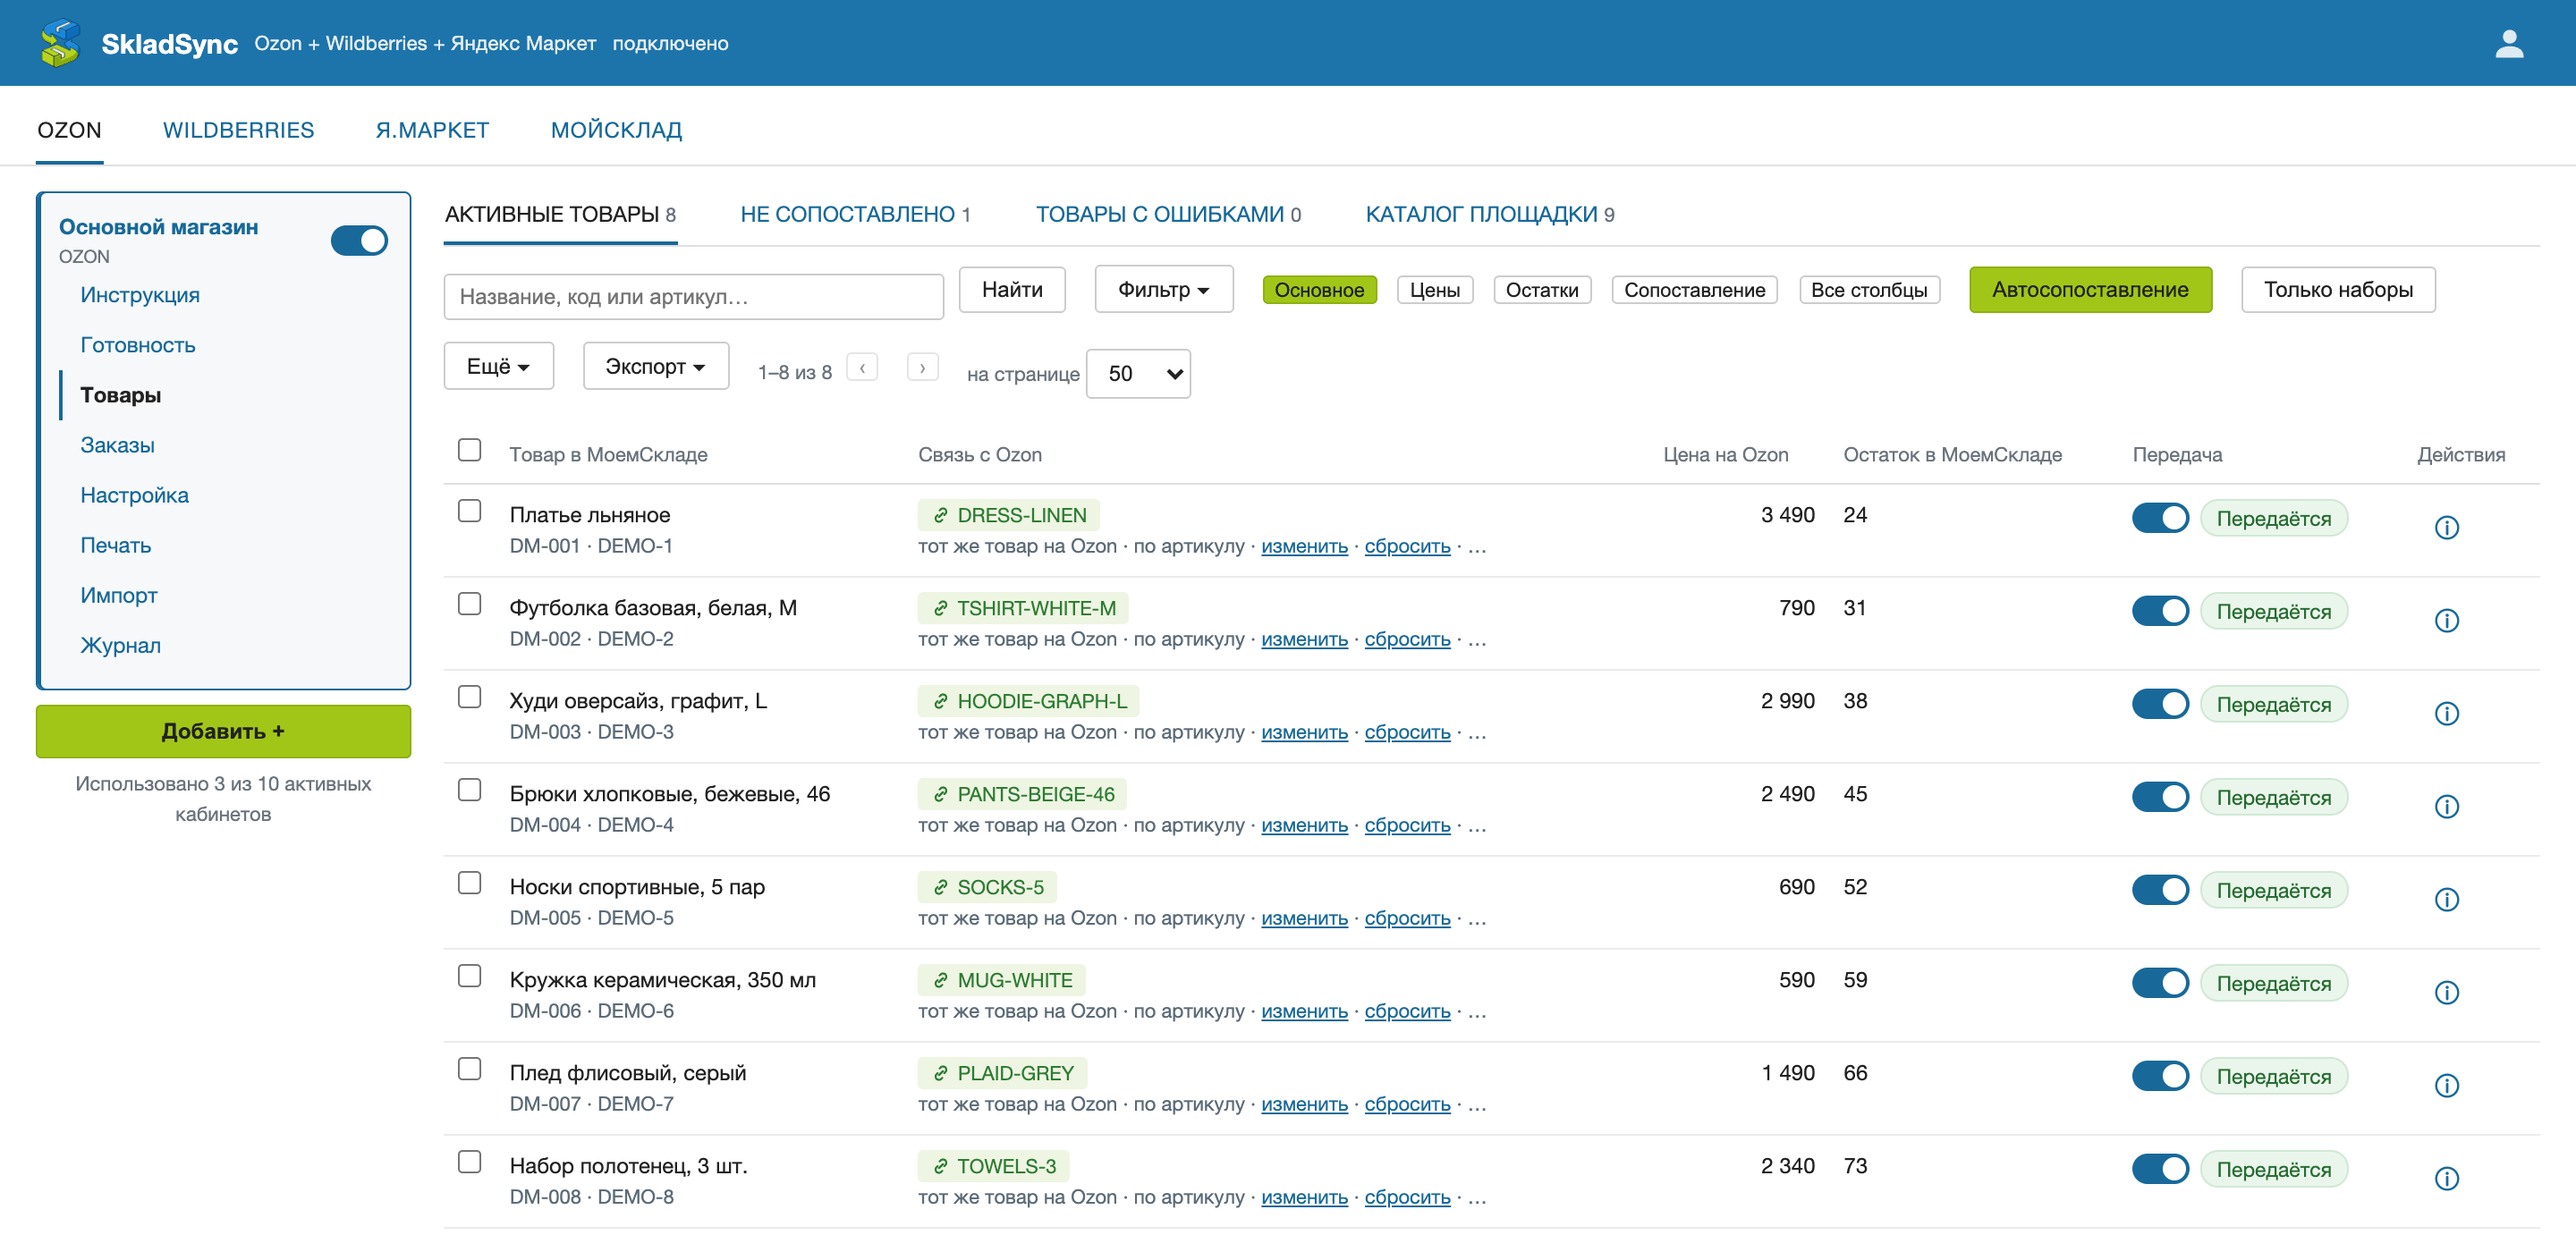Expand the Фильтр dropdown
Screen dimensions: 2576x1252
pos(1163,290)
